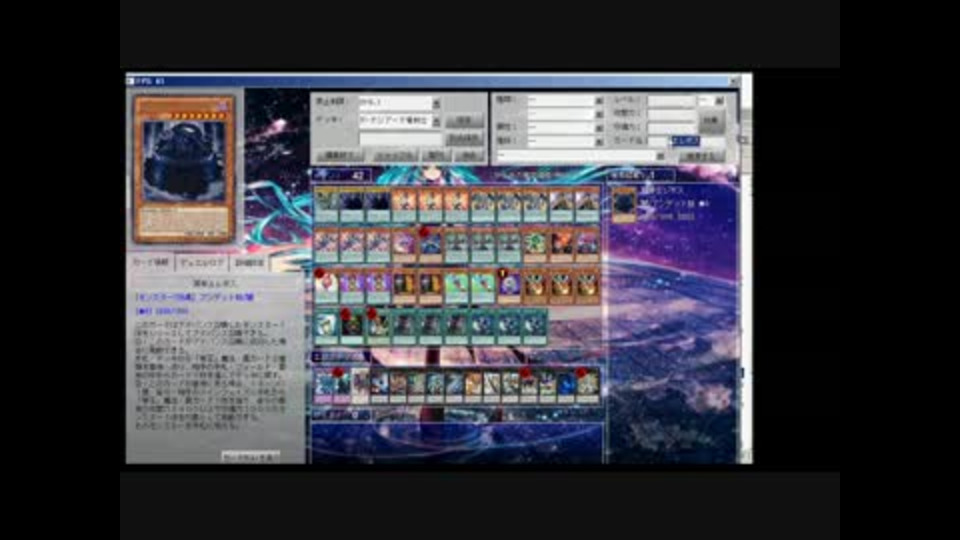Click the second purple card in third deck row
Viewport: 960px width, 540px height.
pyautogui.click(x=378, y=287)
